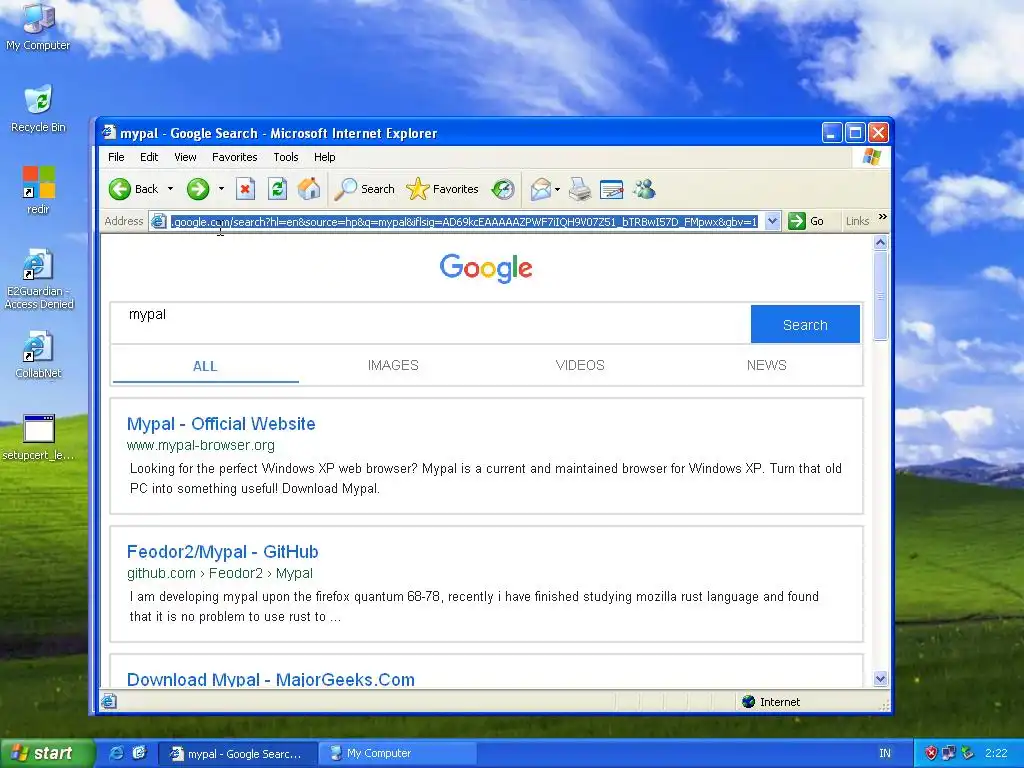Select Recycle Bin desktop icon

pos(38,108)
